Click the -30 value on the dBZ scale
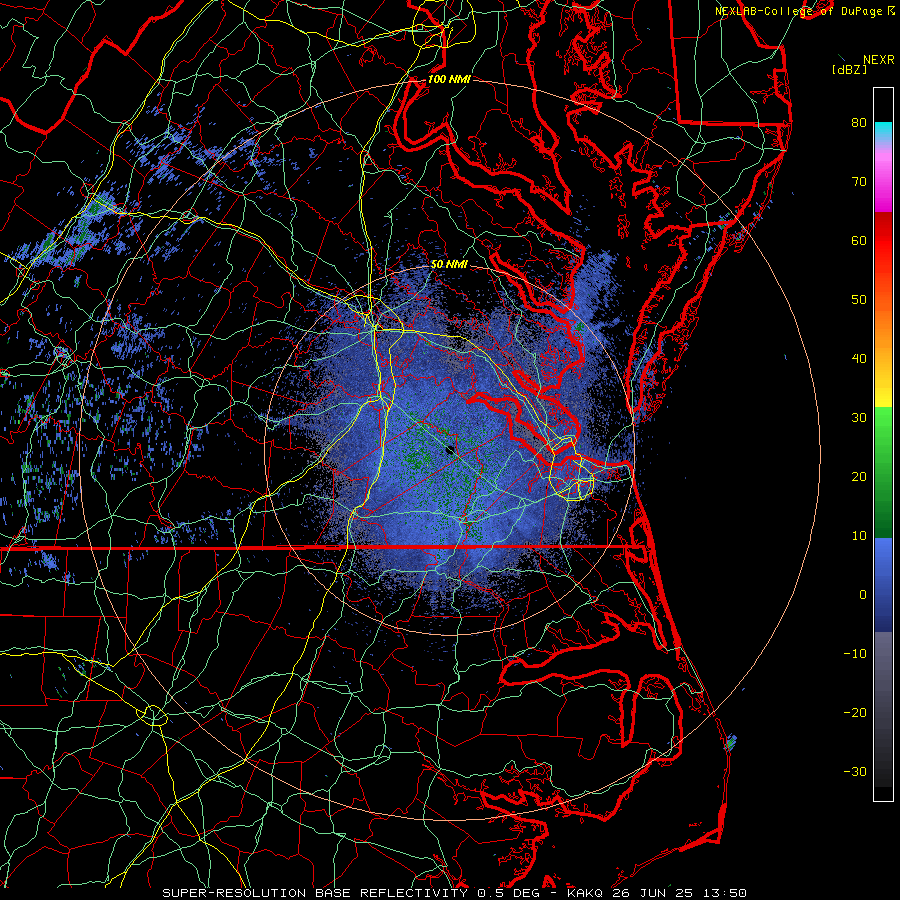The height and width of the screenshot is (900, 900). coord(855,771)
